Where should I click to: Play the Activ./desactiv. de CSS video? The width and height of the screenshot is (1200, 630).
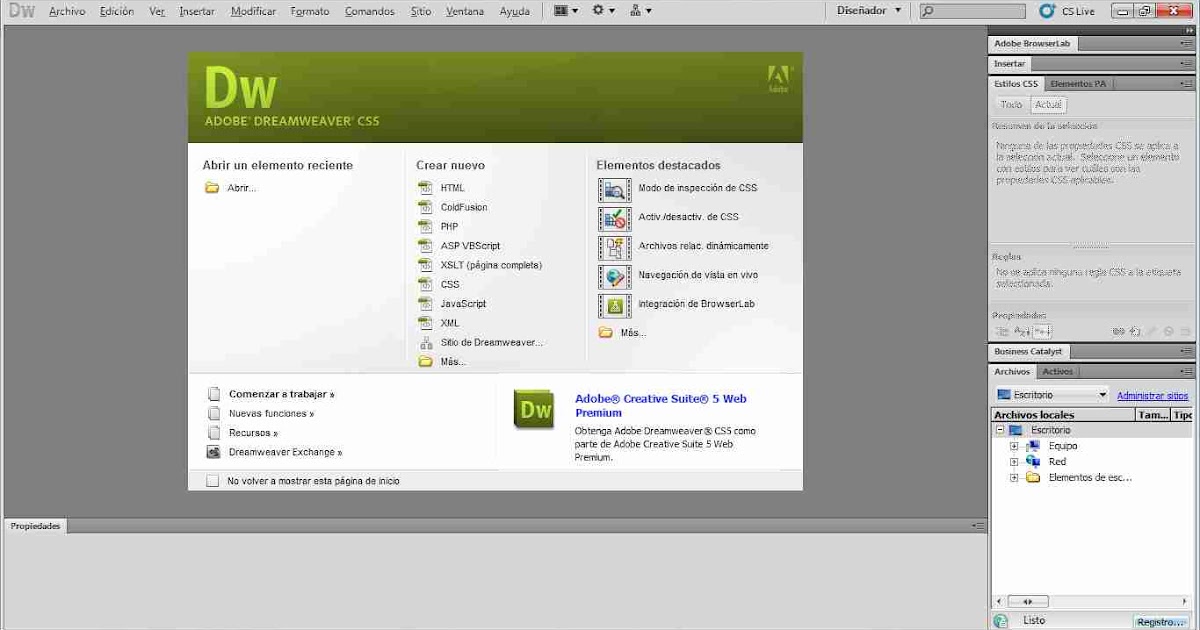[615, 217]
